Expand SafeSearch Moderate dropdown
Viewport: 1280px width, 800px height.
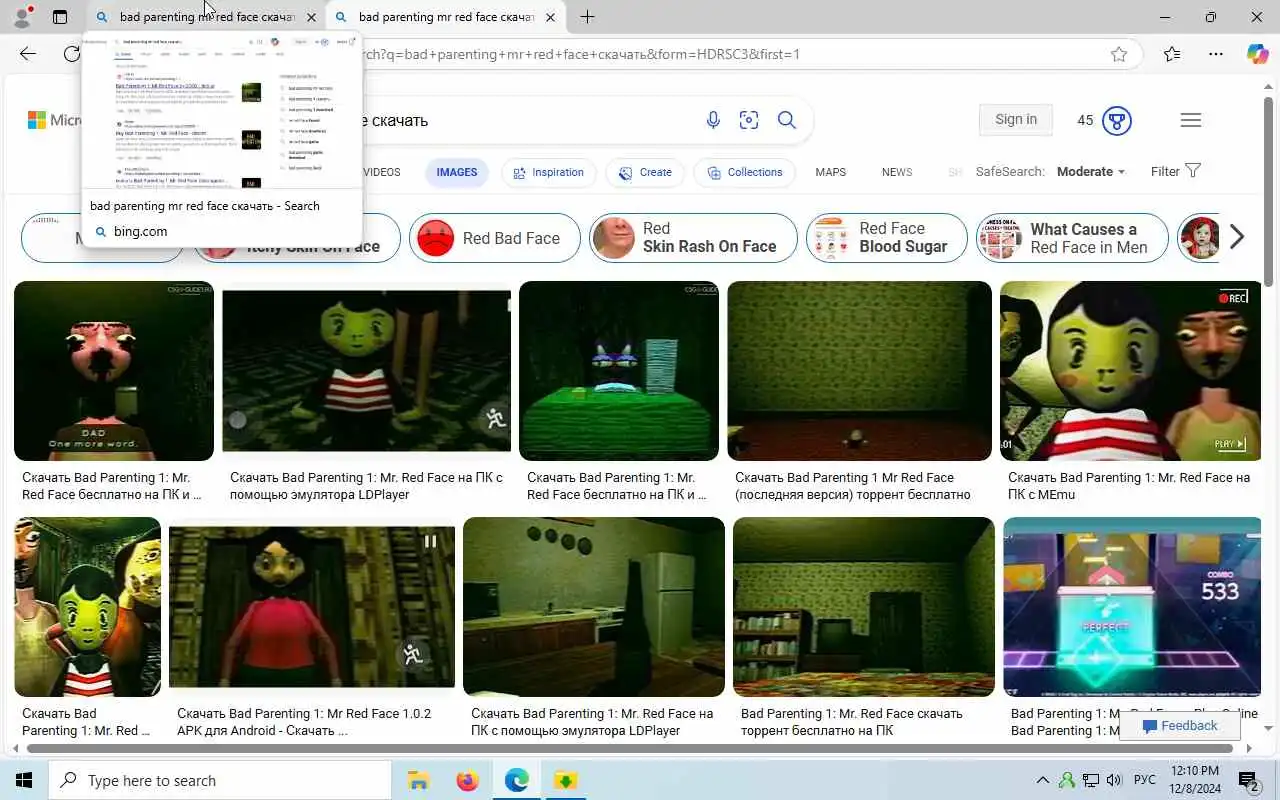pyautogui.click(x=1090, y=172)
